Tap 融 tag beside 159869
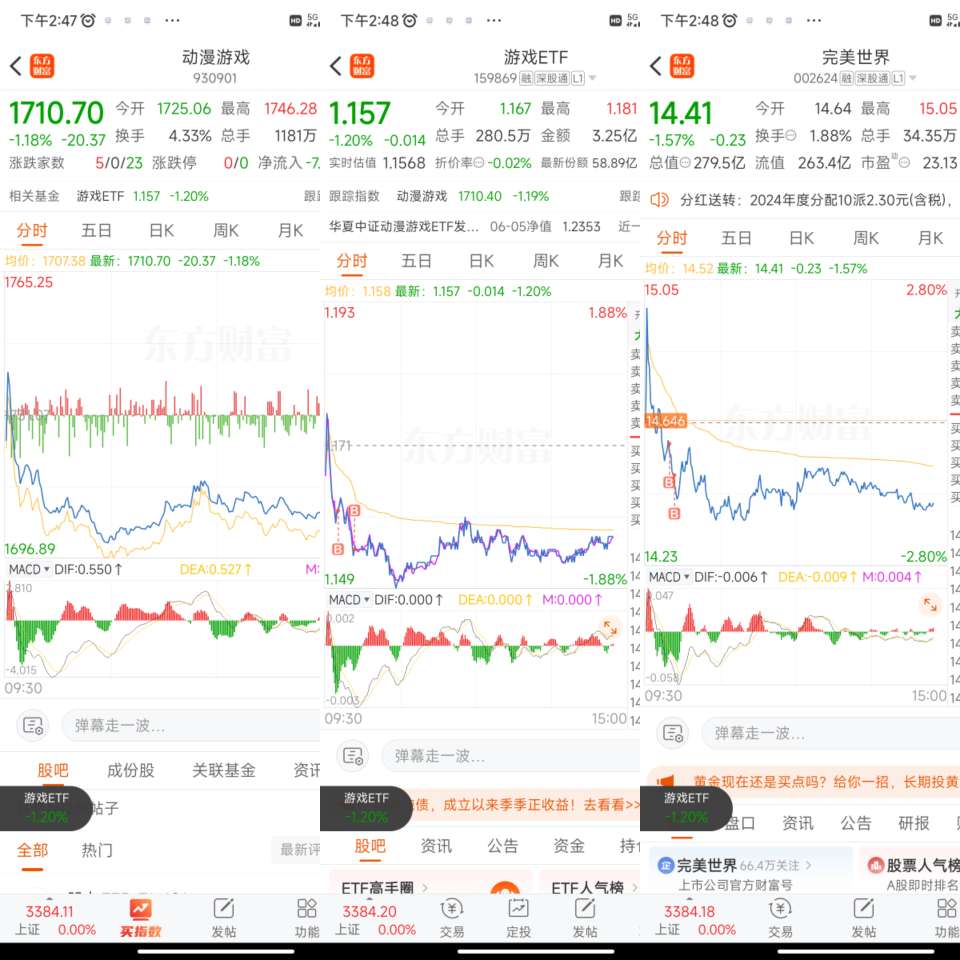This screenshot has width=960, height=960. (526, 78)
